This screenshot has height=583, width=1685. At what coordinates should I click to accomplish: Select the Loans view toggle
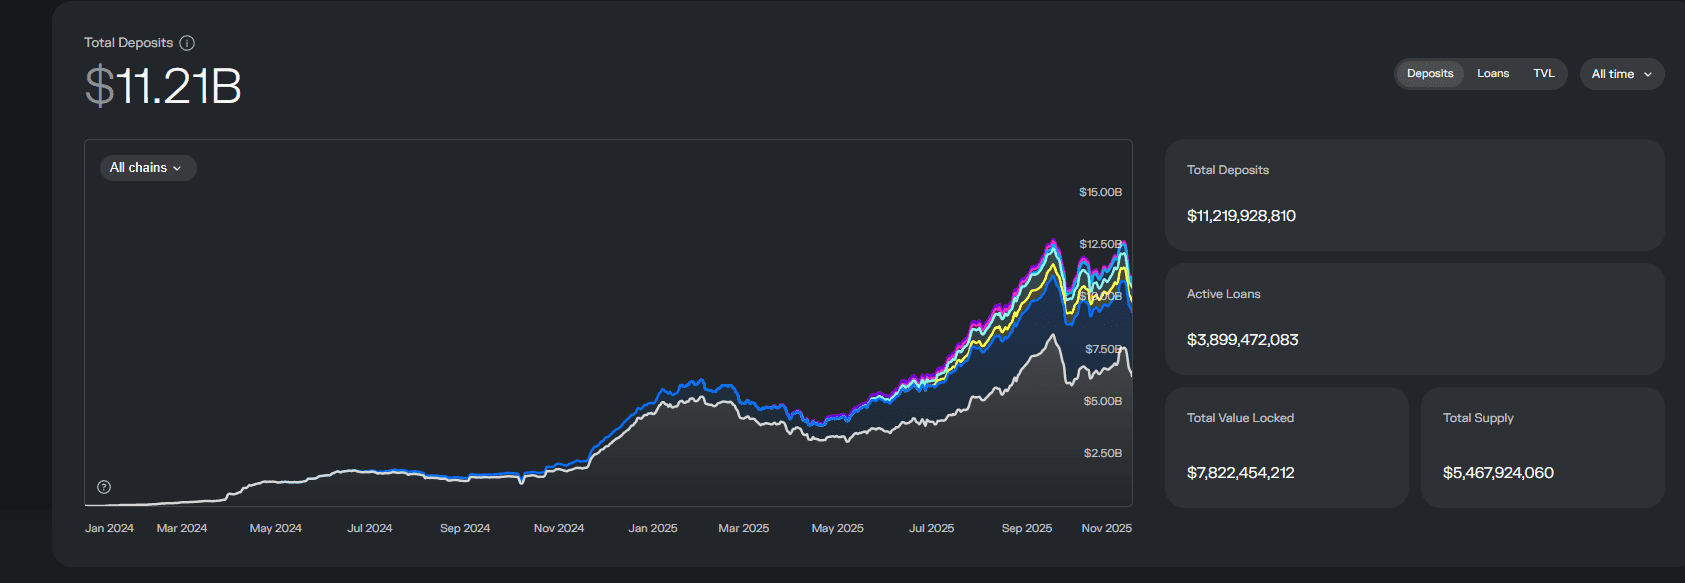click(x=1492, y=74)
